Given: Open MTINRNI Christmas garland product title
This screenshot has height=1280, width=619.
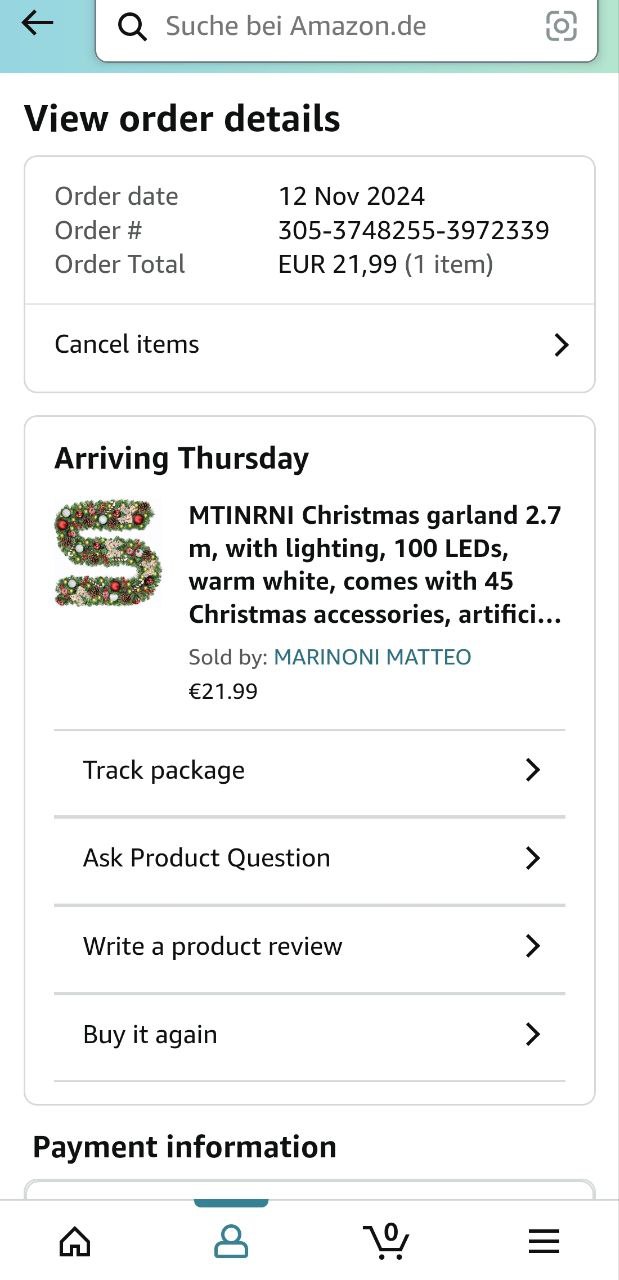Looking at the screenshot, I should tap(375, 565).
